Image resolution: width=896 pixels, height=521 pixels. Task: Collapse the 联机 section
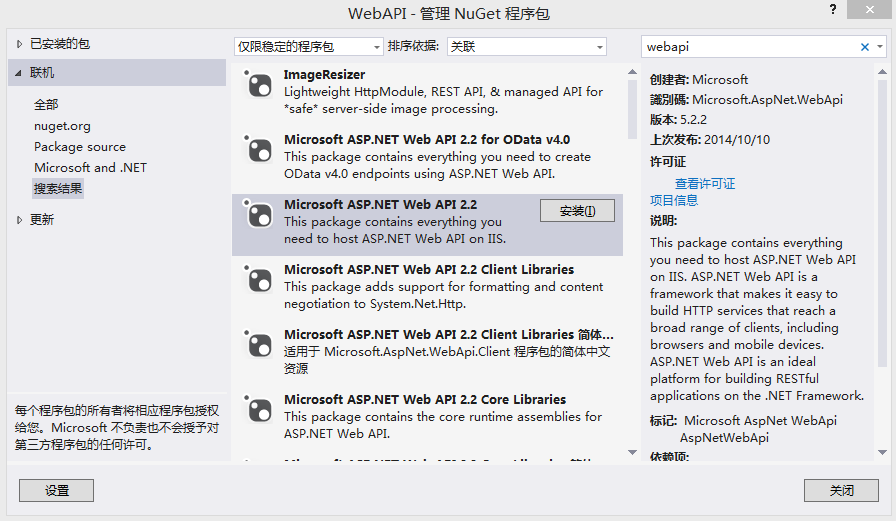tap(18, 73)
